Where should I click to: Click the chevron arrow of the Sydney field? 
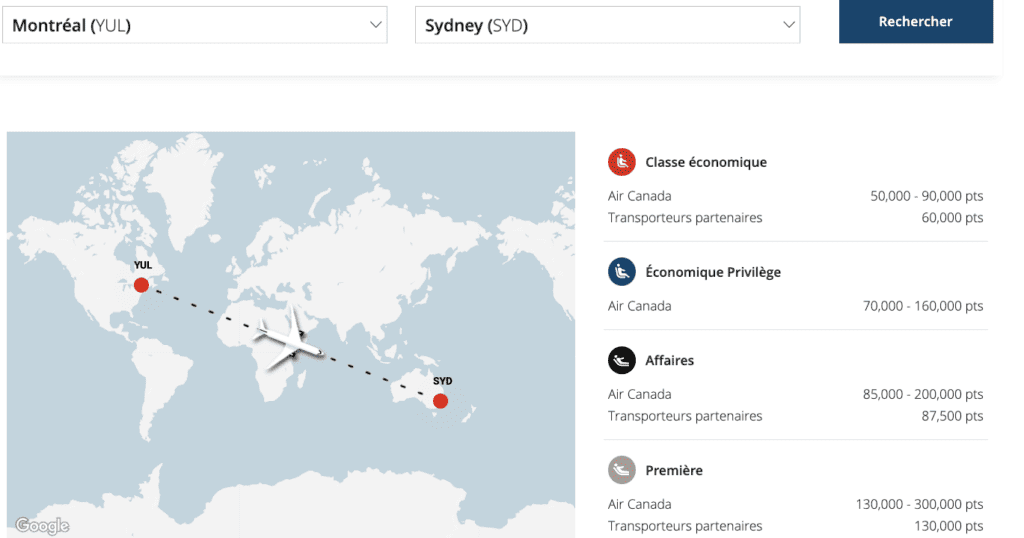click(789, 25)
